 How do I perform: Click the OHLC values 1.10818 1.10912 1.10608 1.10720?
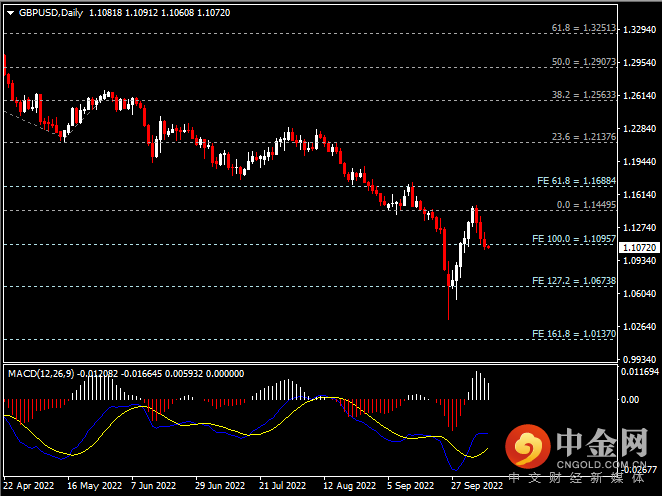tap(160, 13)
